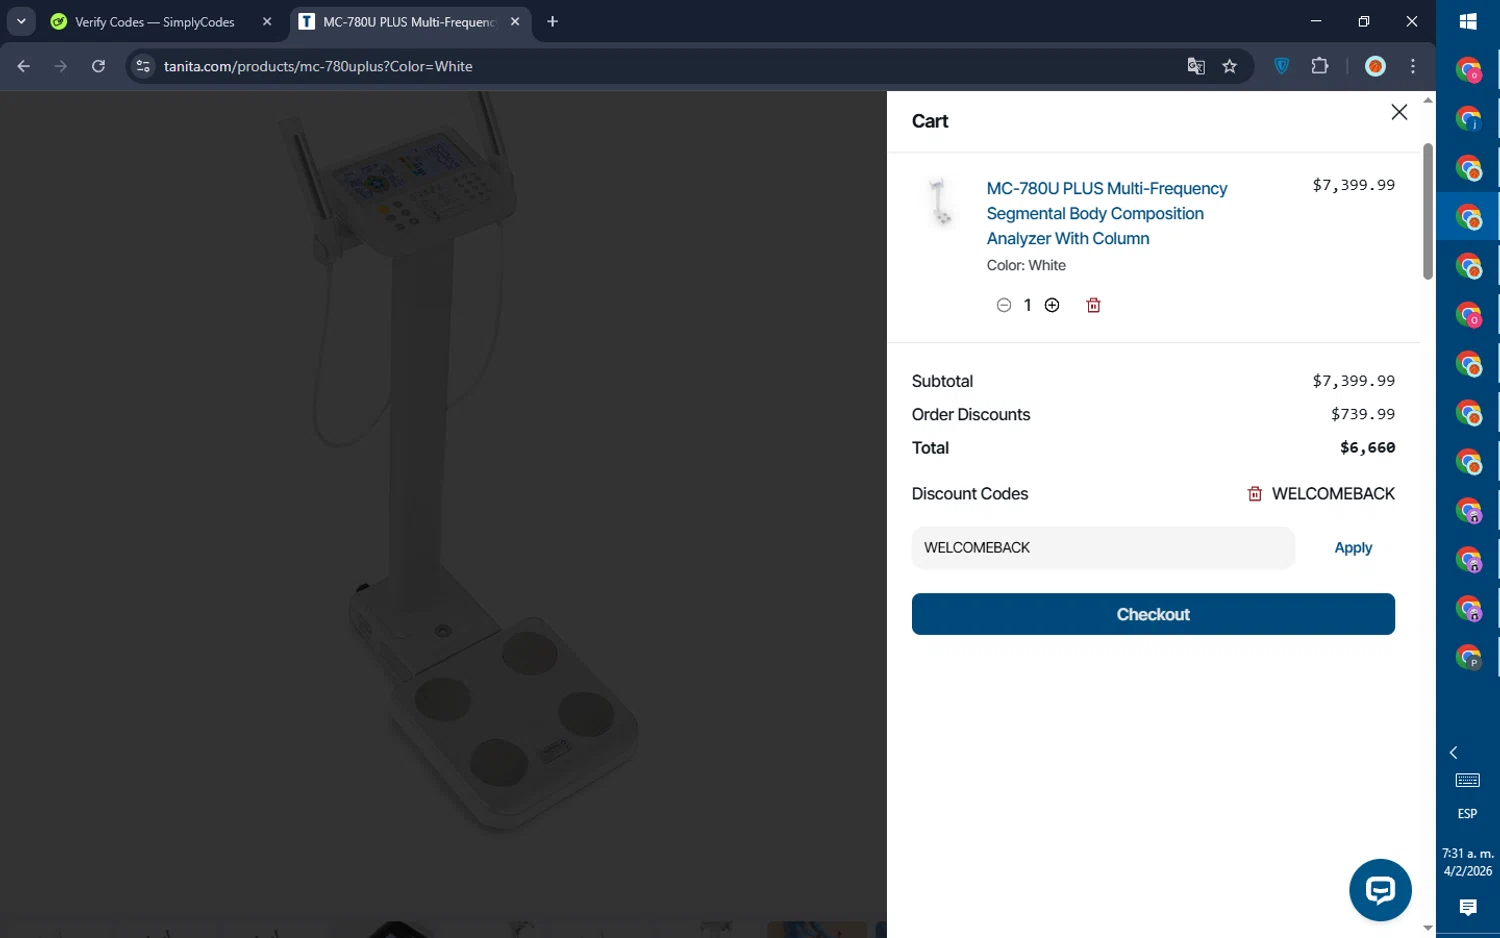Open a new browser tab

(x=553, y=22)
